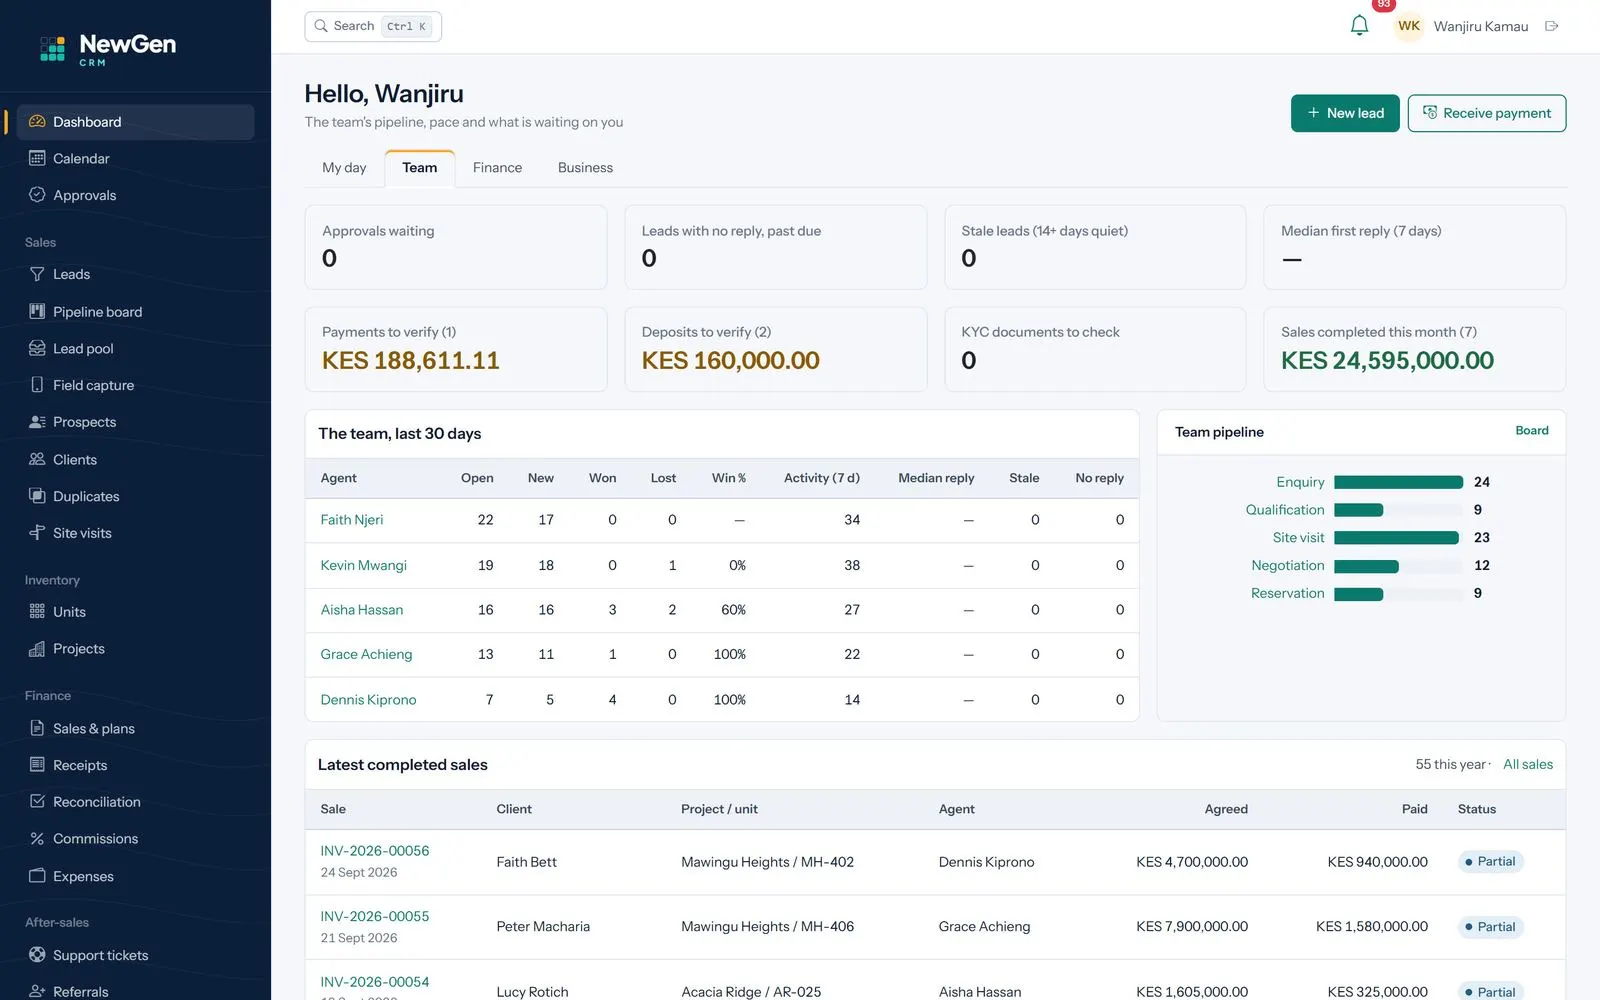Viewport: 1600px width, 1000px height.
Task: Open the Pipeline board icon
Action: (37, 311)
